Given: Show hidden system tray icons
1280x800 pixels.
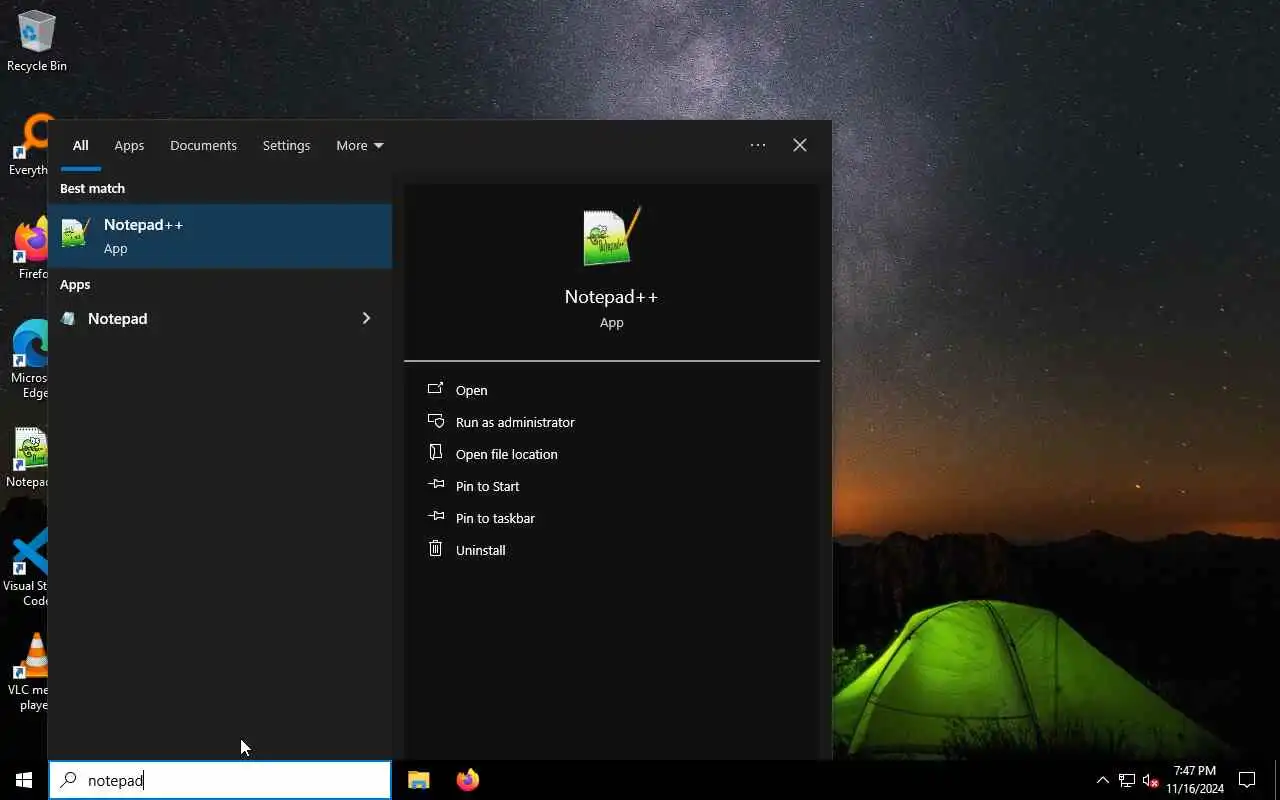Looking at the screenshot, I should pos(1102,780).
